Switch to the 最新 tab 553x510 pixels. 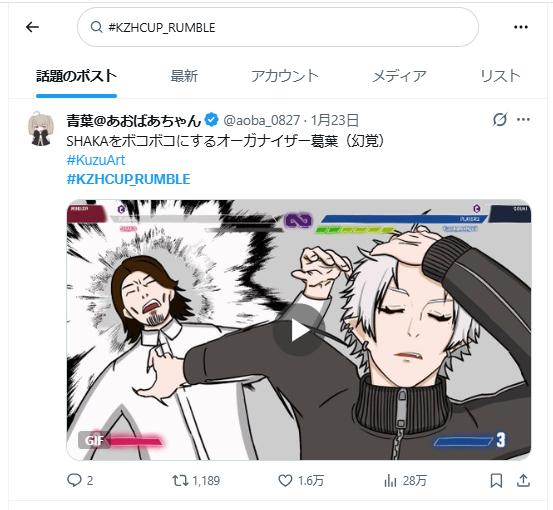click(184, 76)
